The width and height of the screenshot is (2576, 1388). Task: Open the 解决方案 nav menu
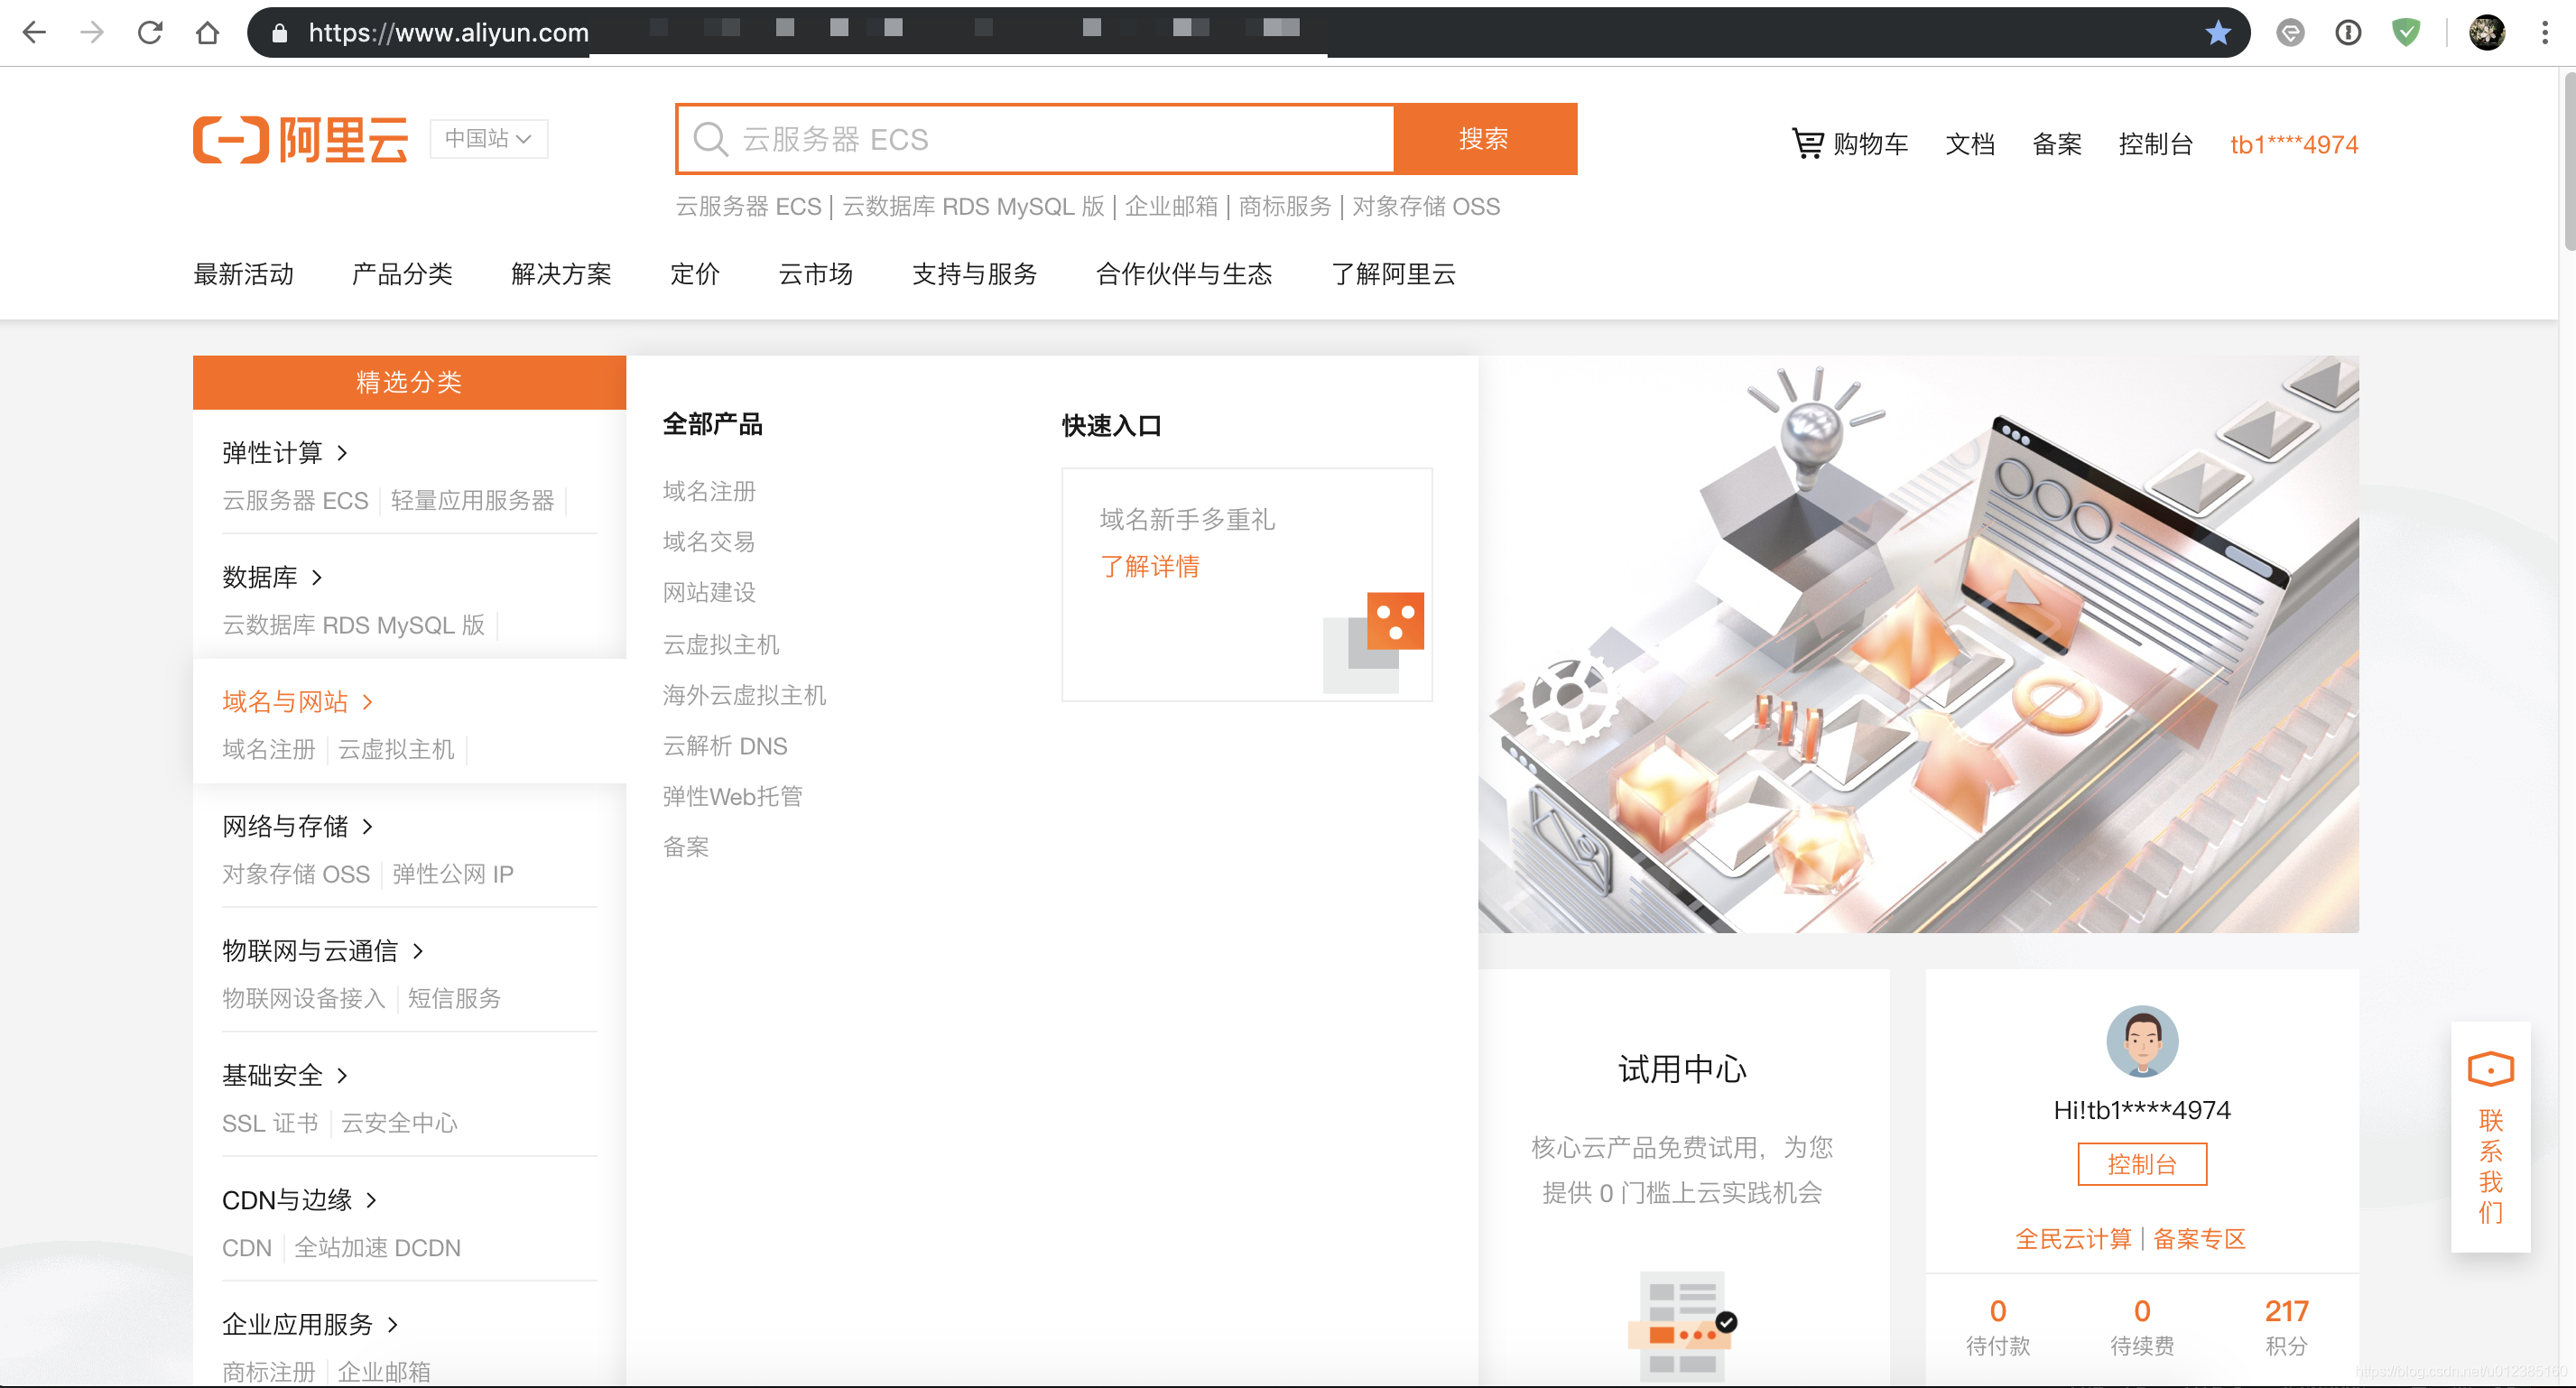point(561,274)
